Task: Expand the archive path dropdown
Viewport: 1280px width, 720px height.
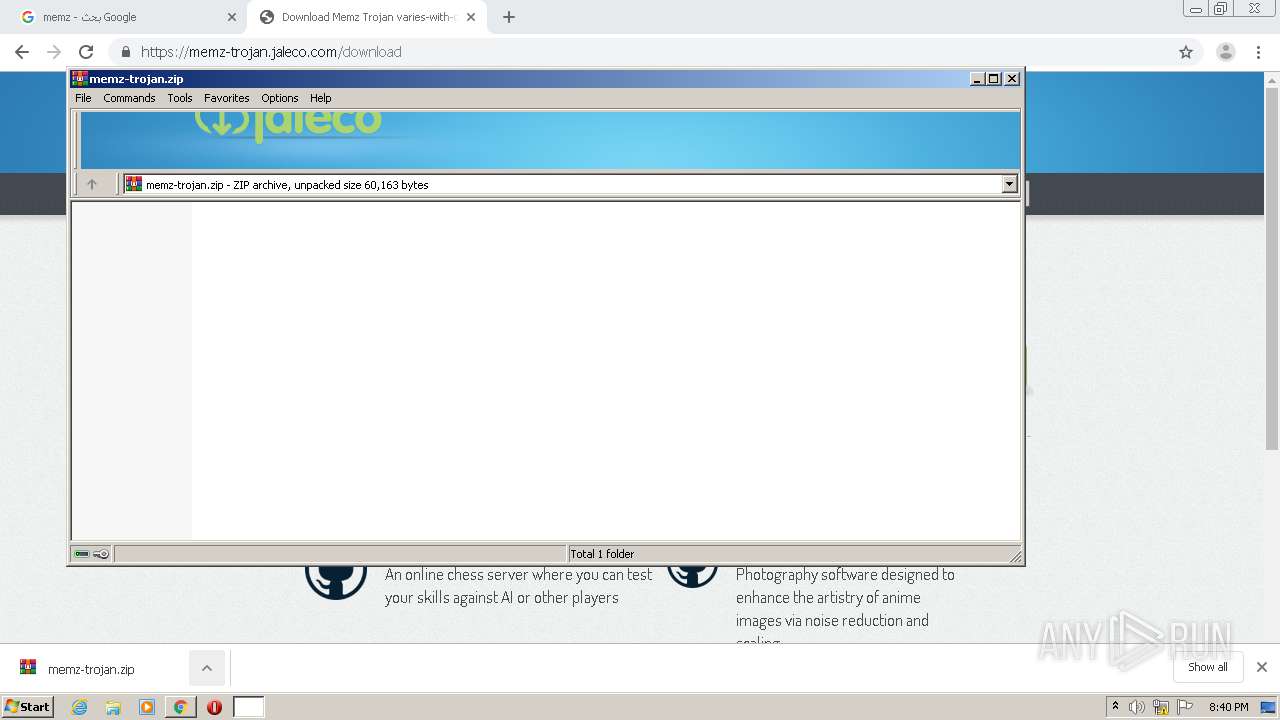Action: coord(1009,184)
